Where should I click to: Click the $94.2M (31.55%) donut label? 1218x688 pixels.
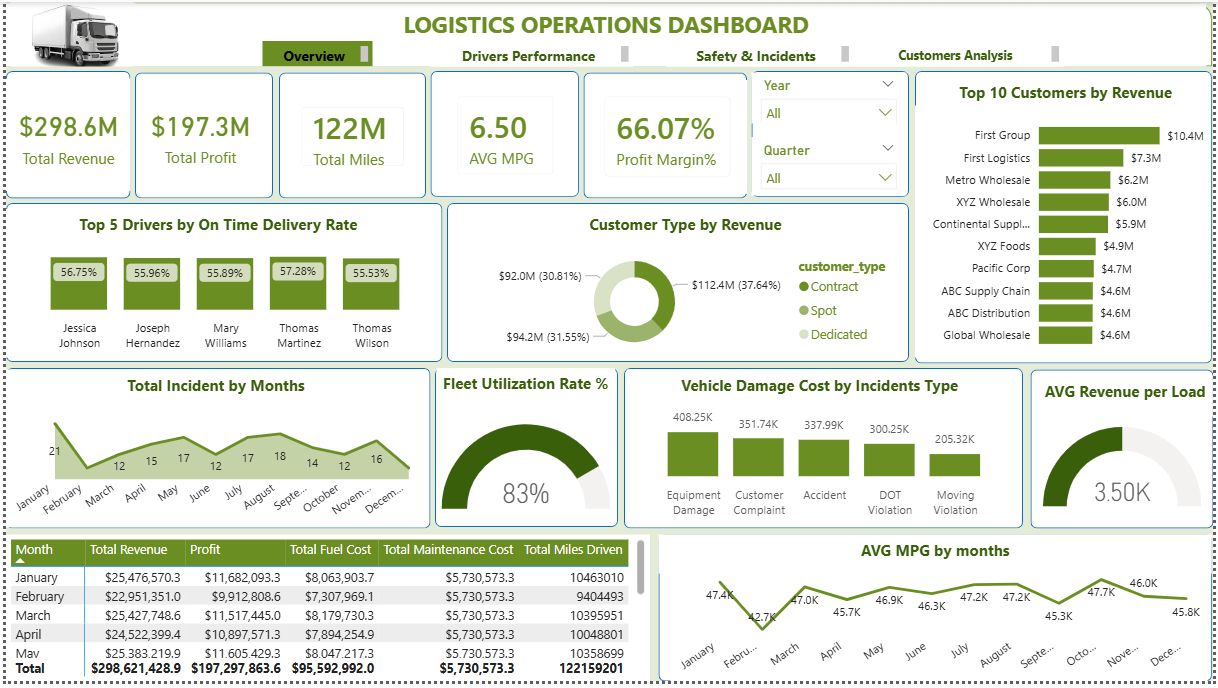(x=547, y=337)
